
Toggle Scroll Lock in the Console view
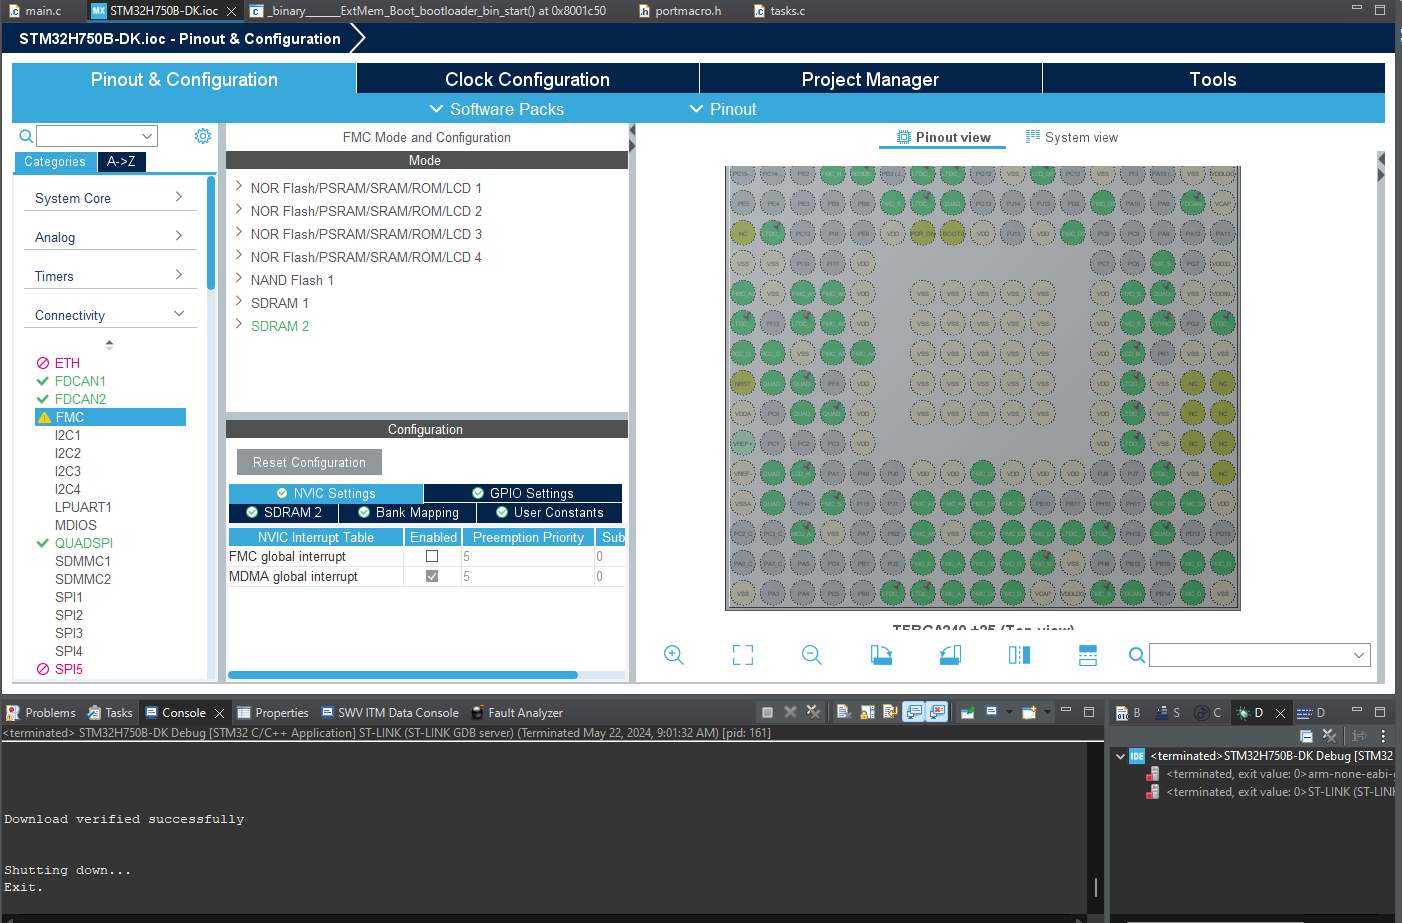click(866, 712)
